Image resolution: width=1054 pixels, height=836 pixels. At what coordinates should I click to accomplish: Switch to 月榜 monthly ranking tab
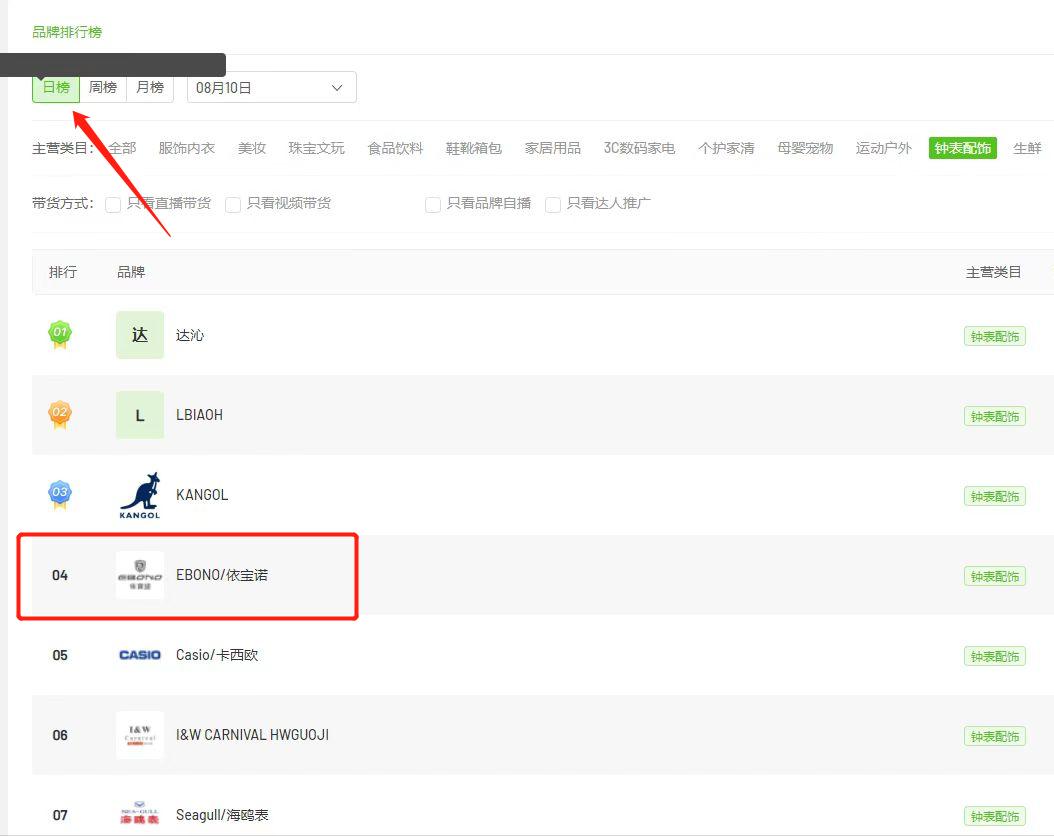tap(150, 87)
